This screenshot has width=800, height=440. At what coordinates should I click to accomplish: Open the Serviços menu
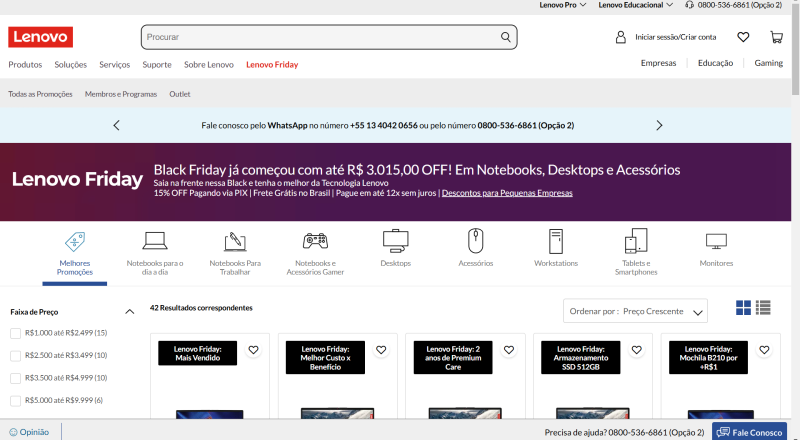114,64
